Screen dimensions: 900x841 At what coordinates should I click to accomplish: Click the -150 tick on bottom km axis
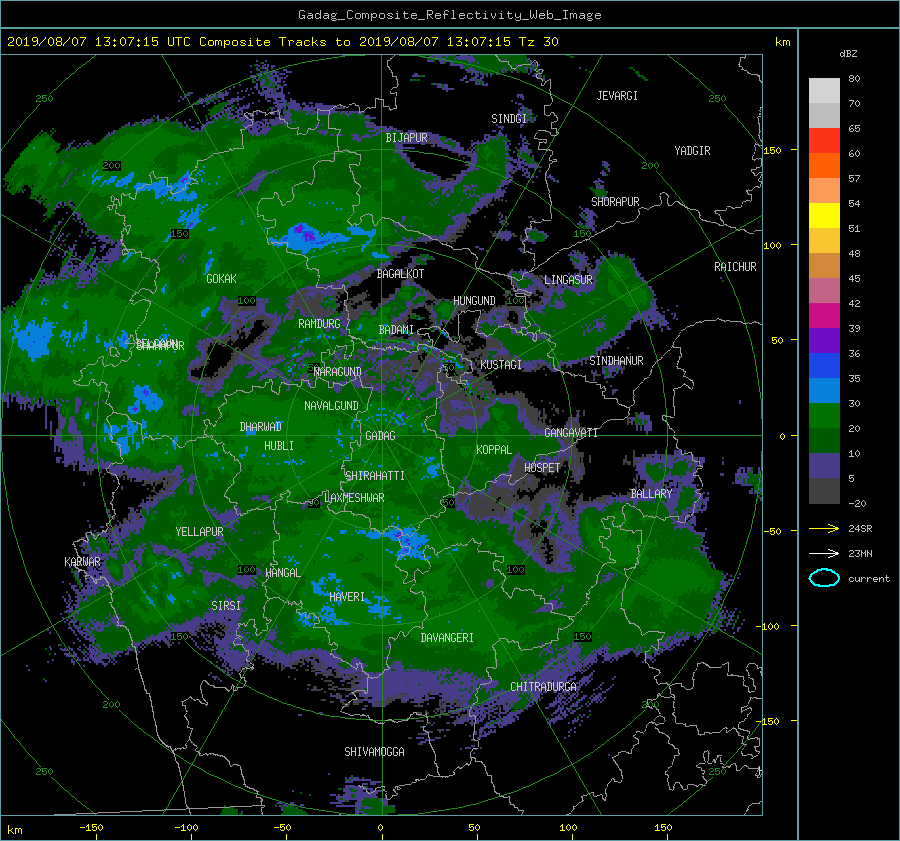click(91, 828)
